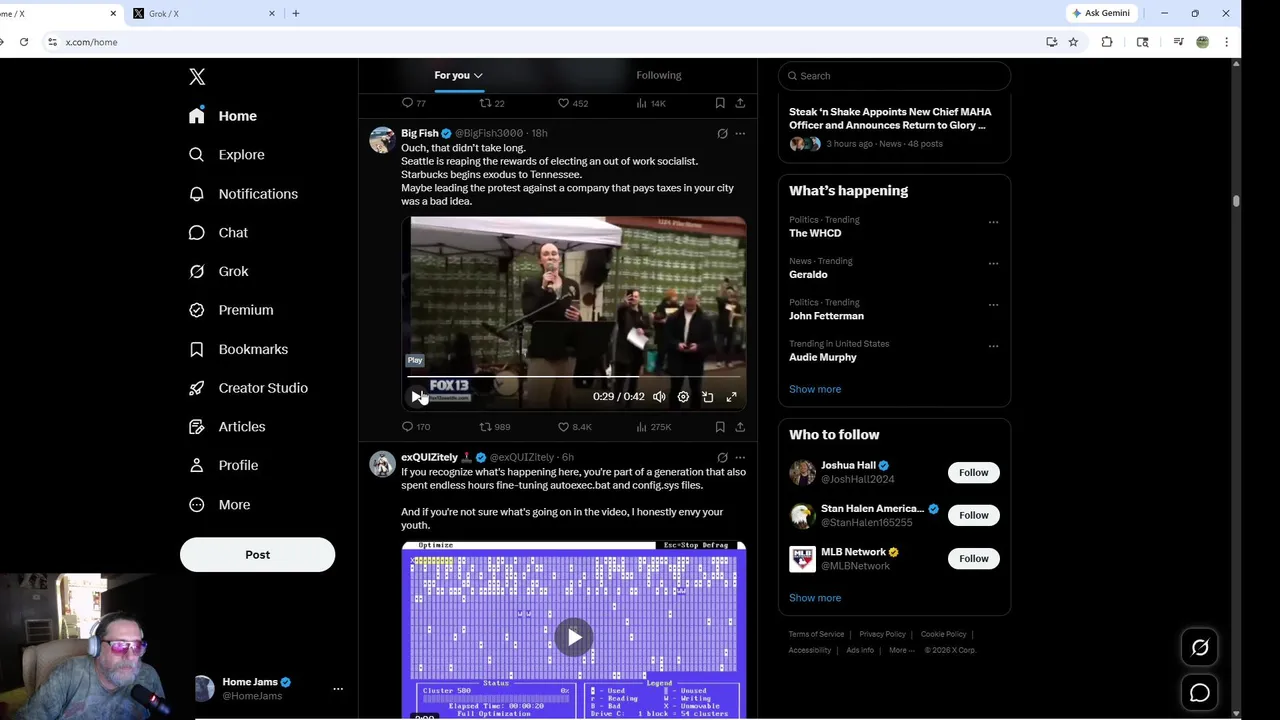Open Creator Studio in the sidebar
1280x720 pixels.
(x=248, y=388)
